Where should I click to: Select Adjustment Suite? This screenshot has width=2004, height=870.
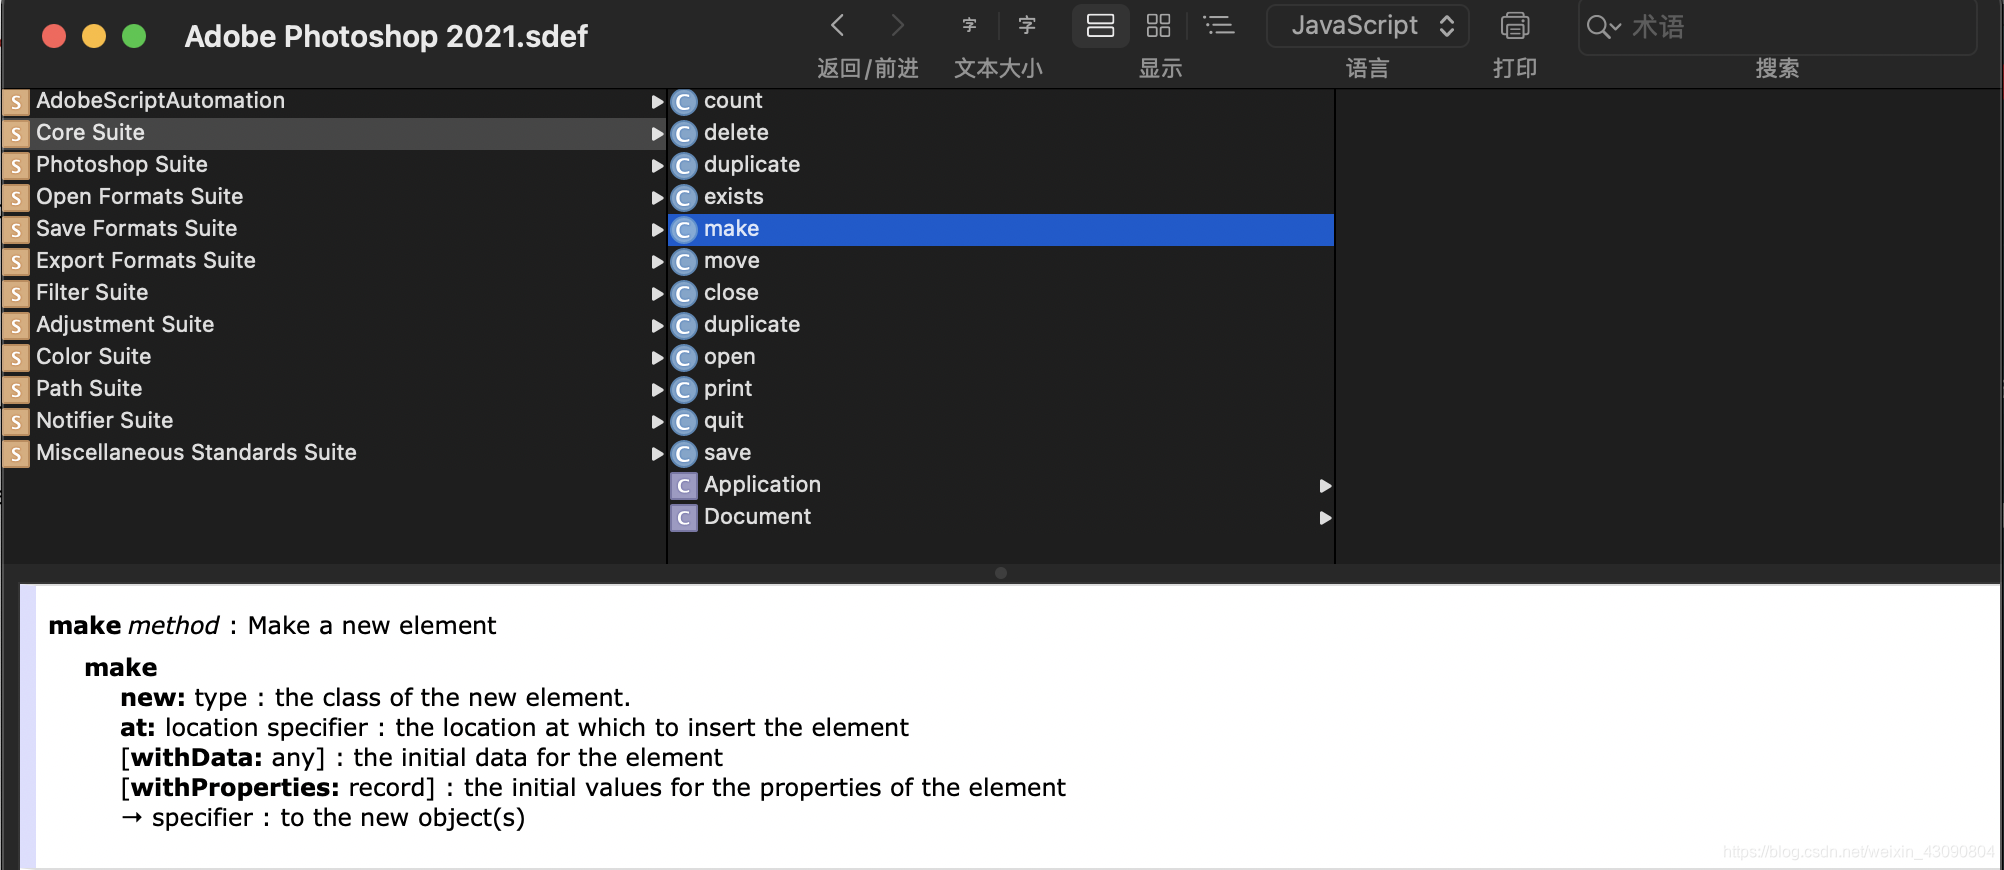(x=334, y=325)
